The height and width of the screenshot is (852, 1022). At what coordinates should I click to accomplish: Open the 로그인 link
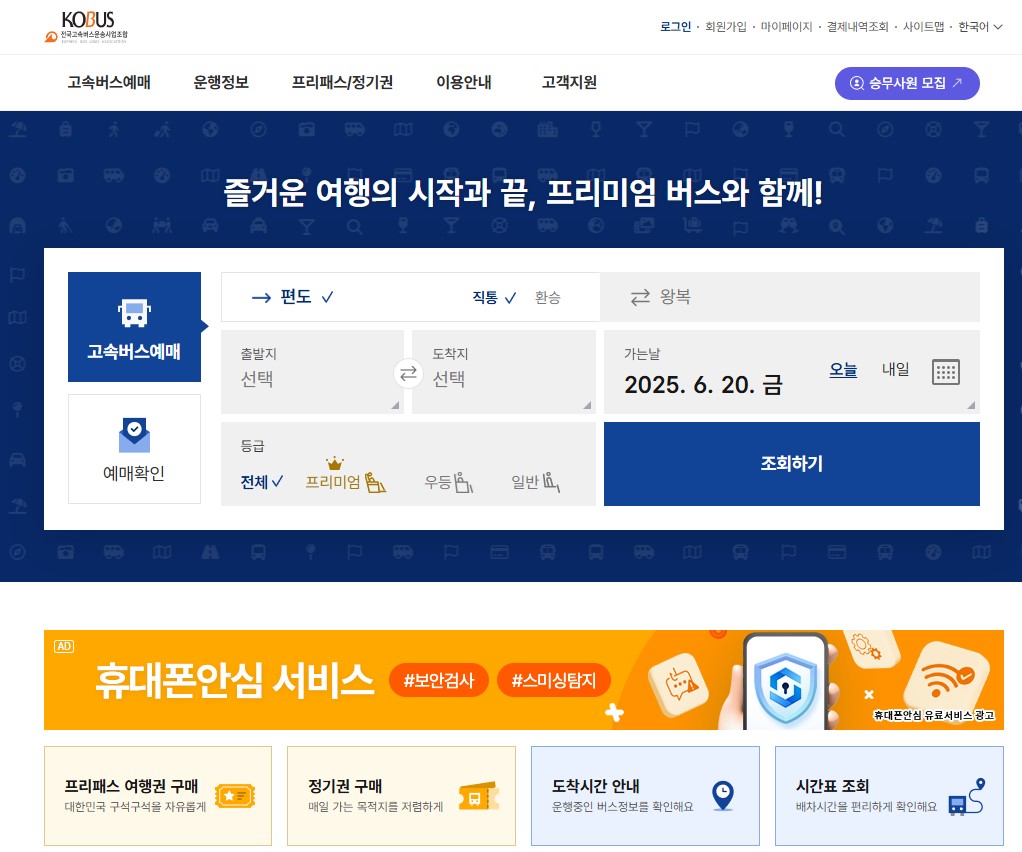pos(676,27)
